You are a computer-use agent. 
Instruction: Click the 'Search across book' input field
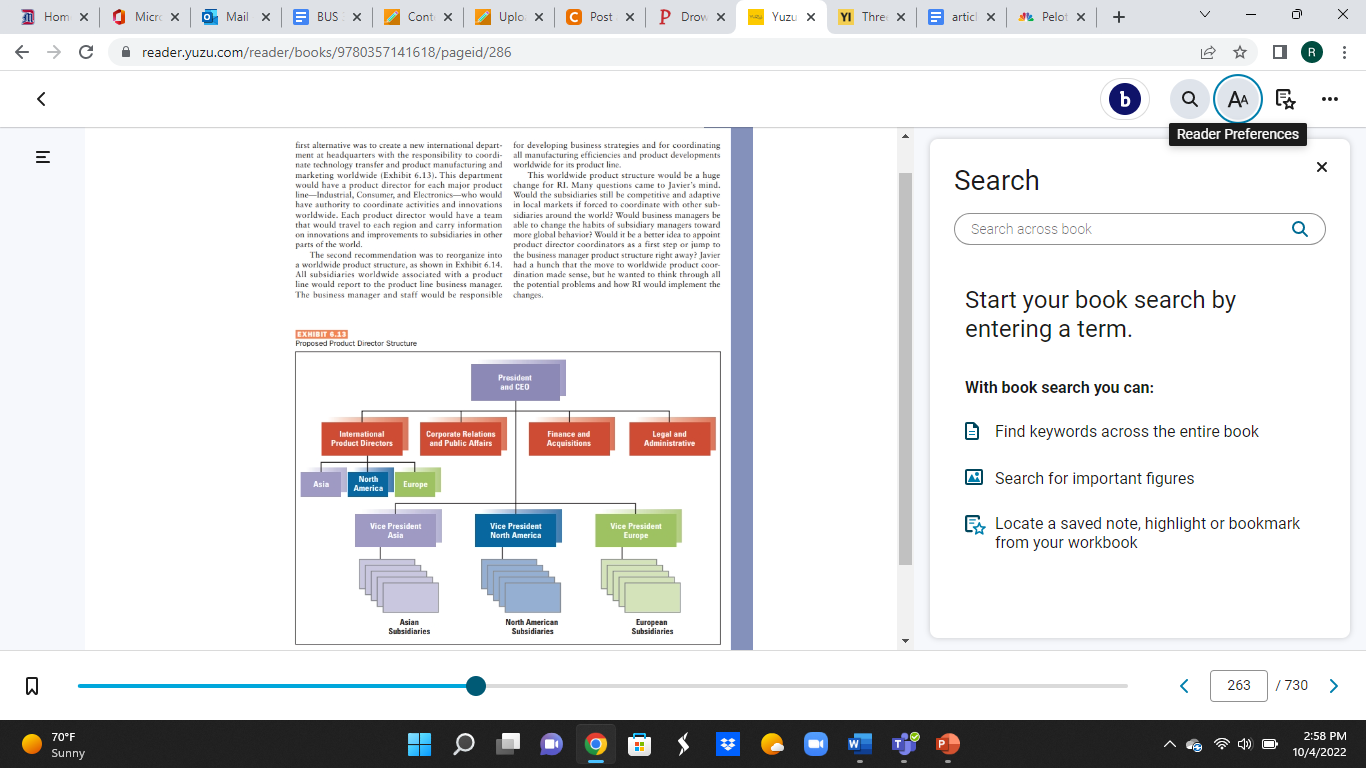pos(1140,229)
